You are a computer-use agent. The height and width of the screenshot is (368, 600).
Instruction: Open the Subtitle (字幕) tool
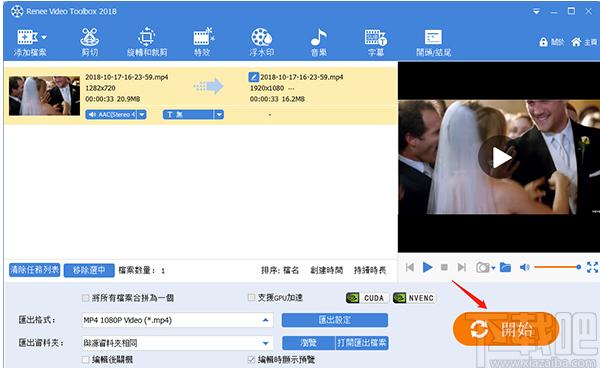[x=375, y=43]
